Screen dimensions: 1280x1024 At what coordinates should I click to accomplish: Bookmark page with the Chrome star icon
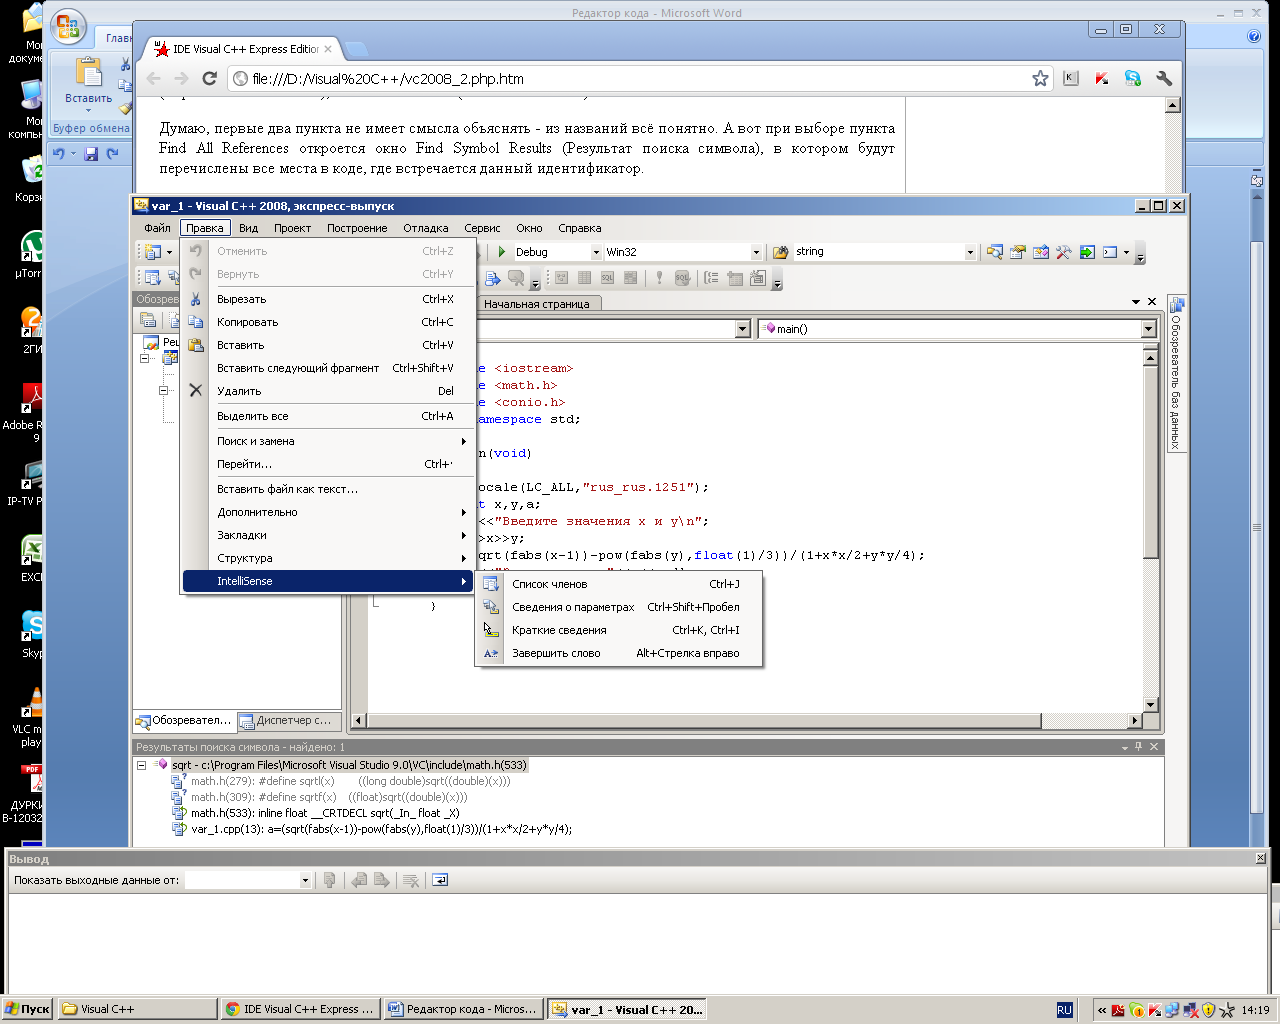(x=1040, y=78)
